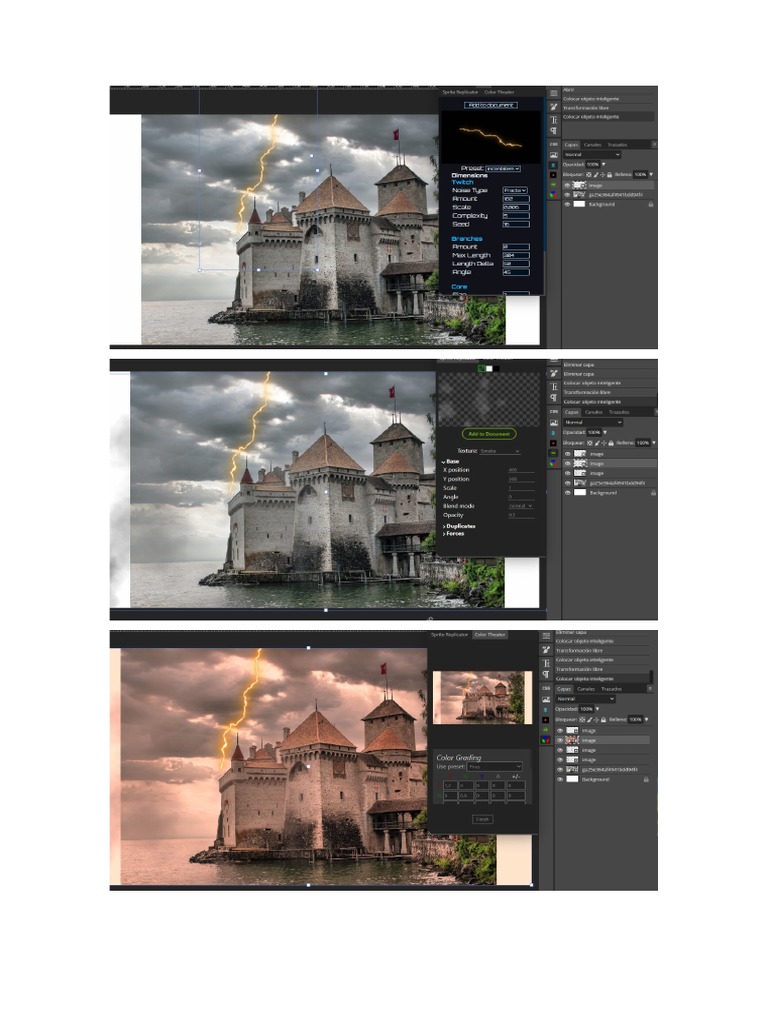Click RGB circles plugin icon in first screenshot
768x1024 pixels.
click(554, 195)
